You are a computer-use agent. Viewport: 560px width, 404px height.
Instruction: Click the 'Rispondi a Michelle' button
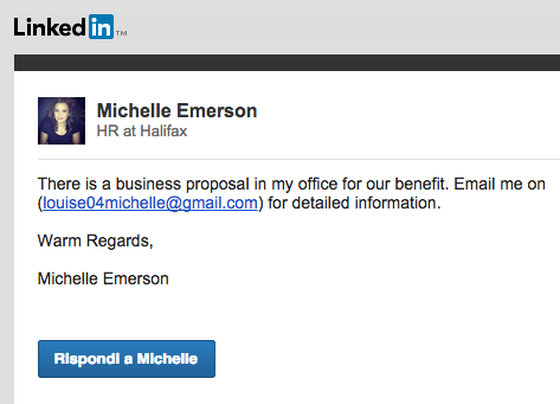[126, 359]
